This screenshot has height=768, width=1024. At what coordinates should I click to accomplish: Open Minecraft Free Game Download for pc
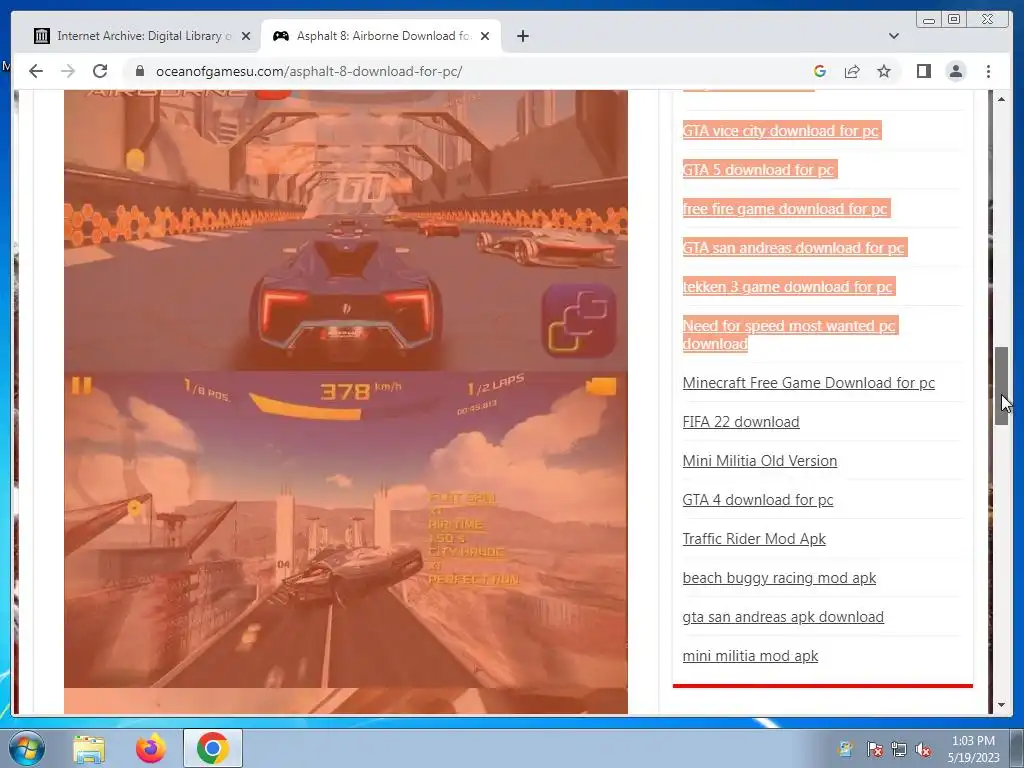pos(808,383)
